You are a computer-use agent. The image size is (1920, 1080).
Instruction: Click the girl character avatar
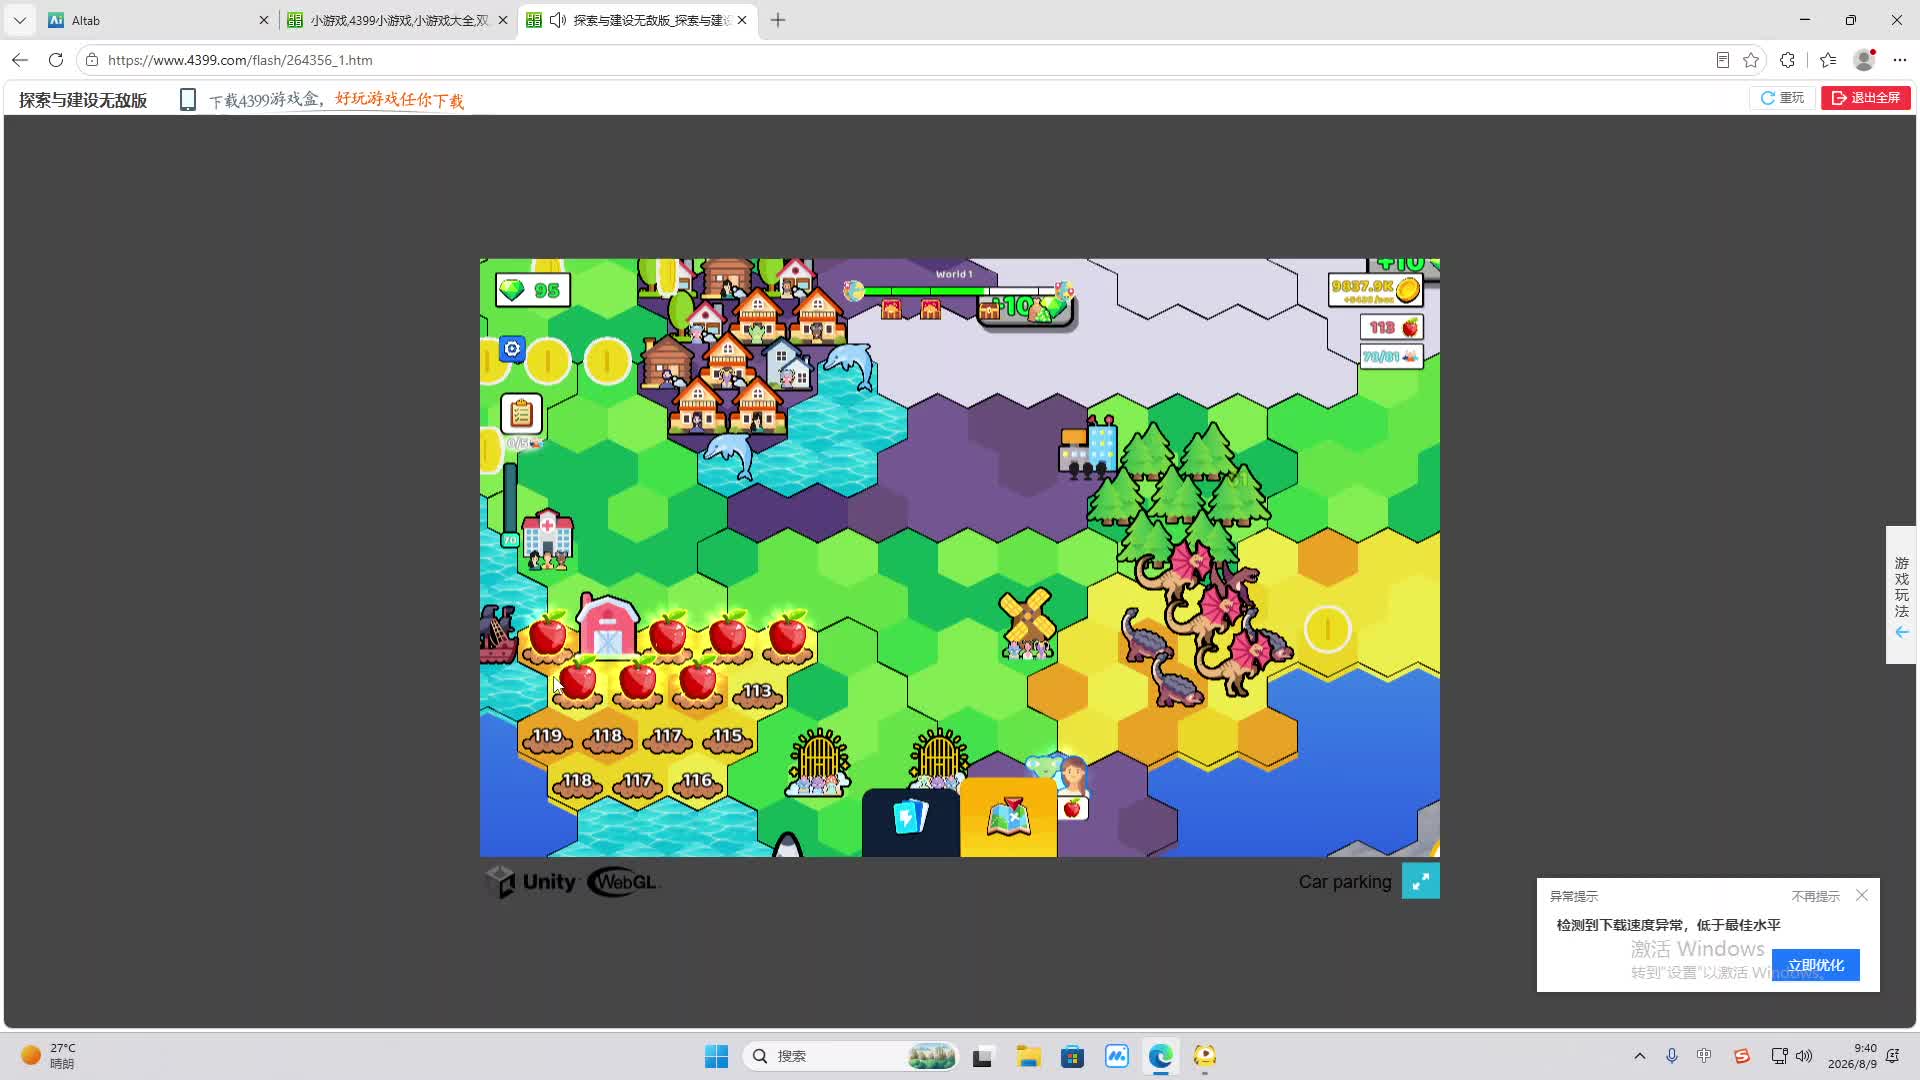point(1072,775)
